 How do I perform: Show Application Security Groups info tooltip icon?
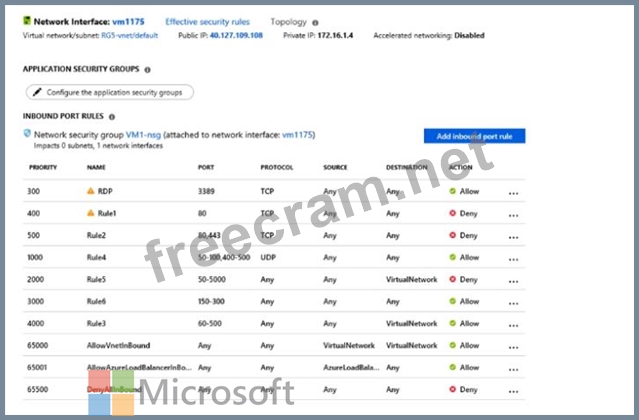pos(148,70)
